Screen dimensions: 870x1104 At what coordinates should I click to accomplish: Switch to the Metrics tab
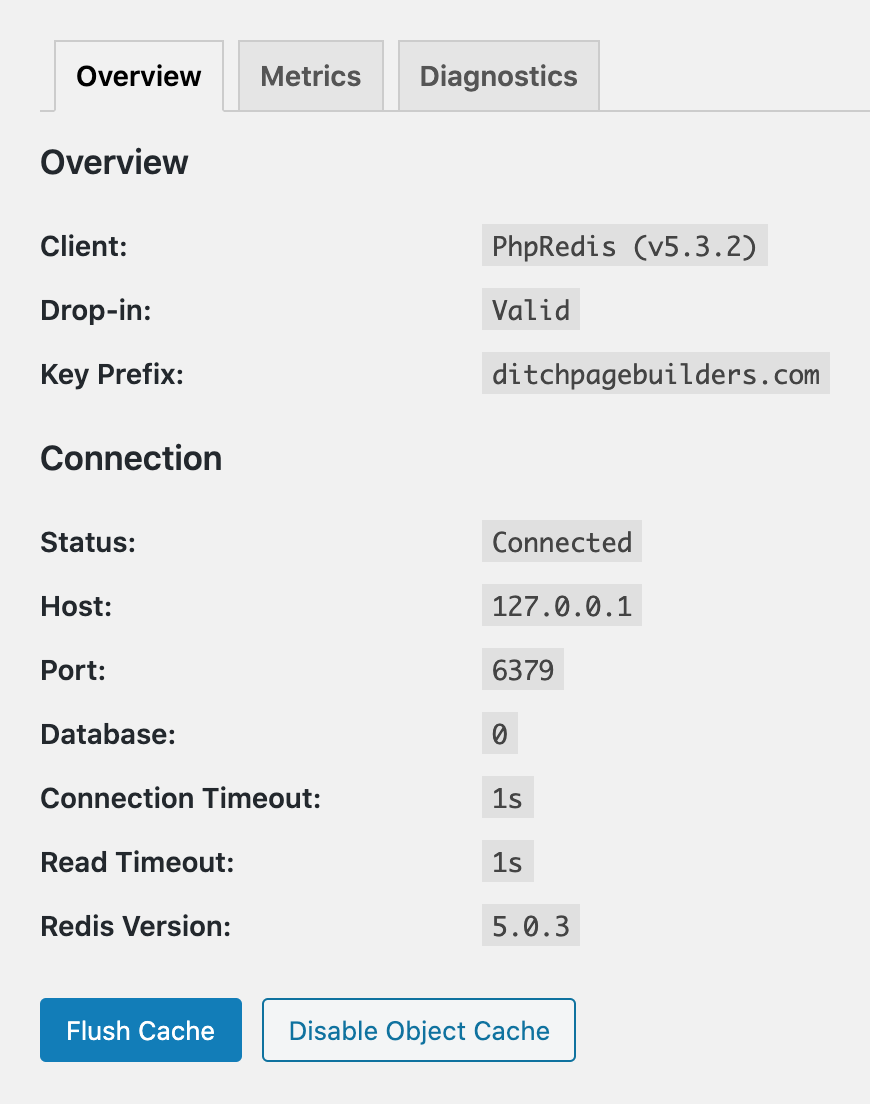pyautogui.click(x=311, y=76)
